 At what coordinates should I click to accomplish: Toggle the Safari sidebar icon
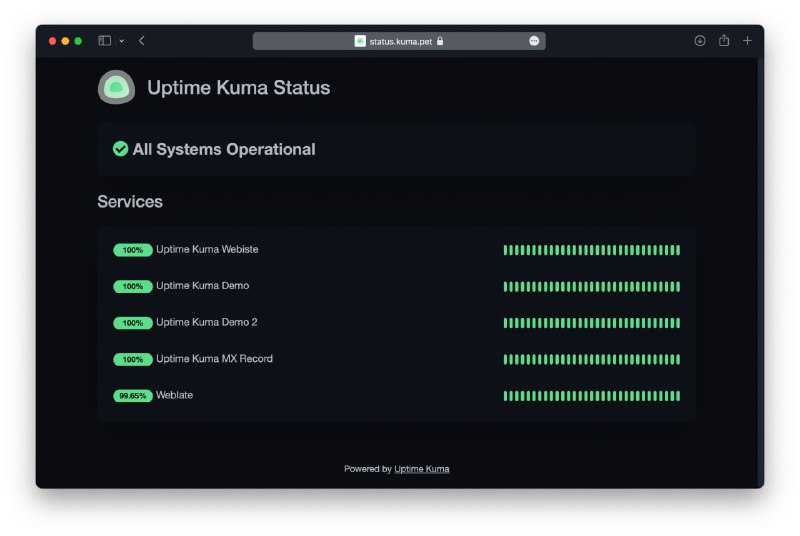click(105, 41)
